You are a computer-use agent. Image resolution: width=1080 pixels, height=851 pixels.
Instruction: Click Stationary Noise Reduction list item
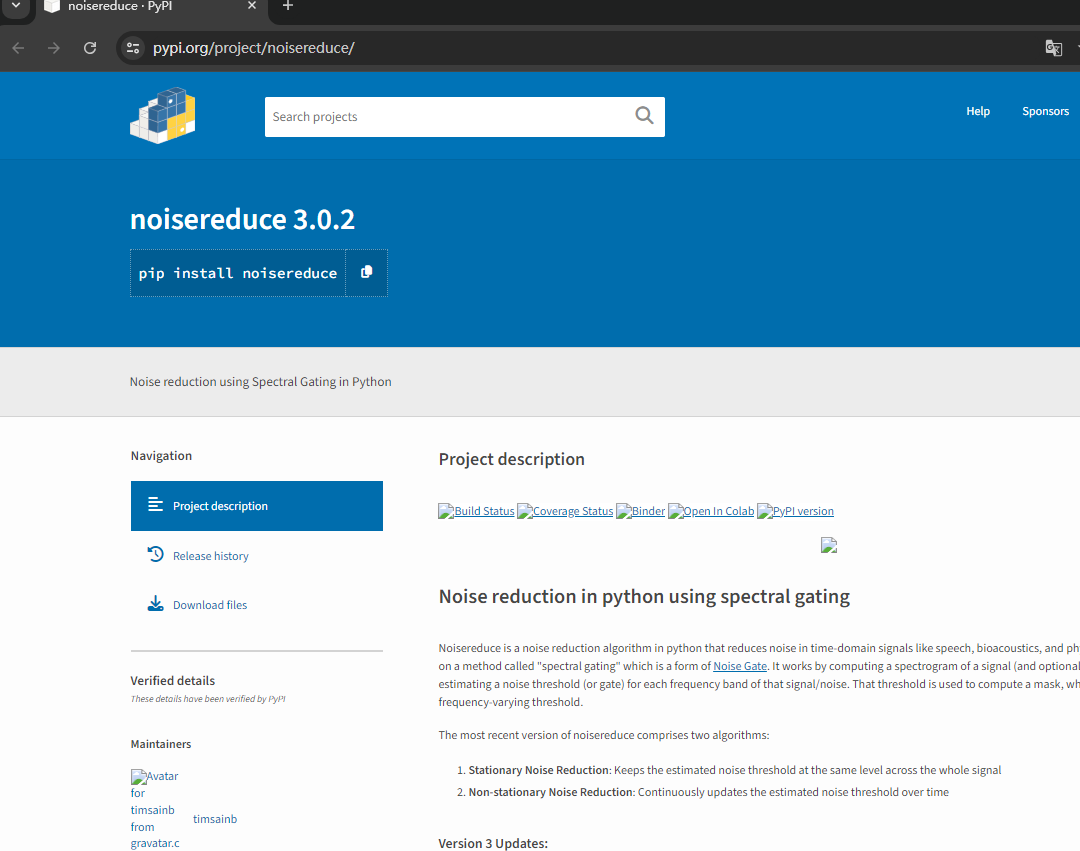(735, 770)
